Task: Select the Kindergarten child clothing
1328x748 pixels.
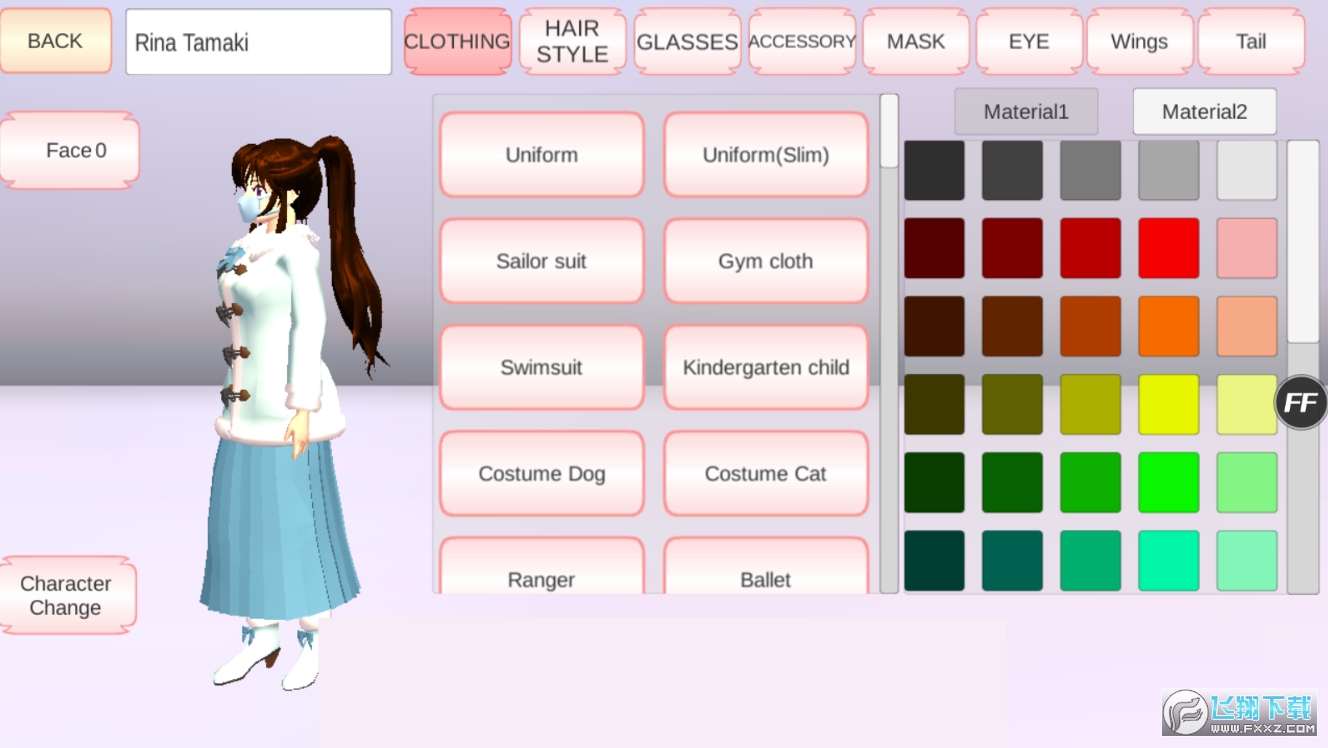Action: [765, 368]
